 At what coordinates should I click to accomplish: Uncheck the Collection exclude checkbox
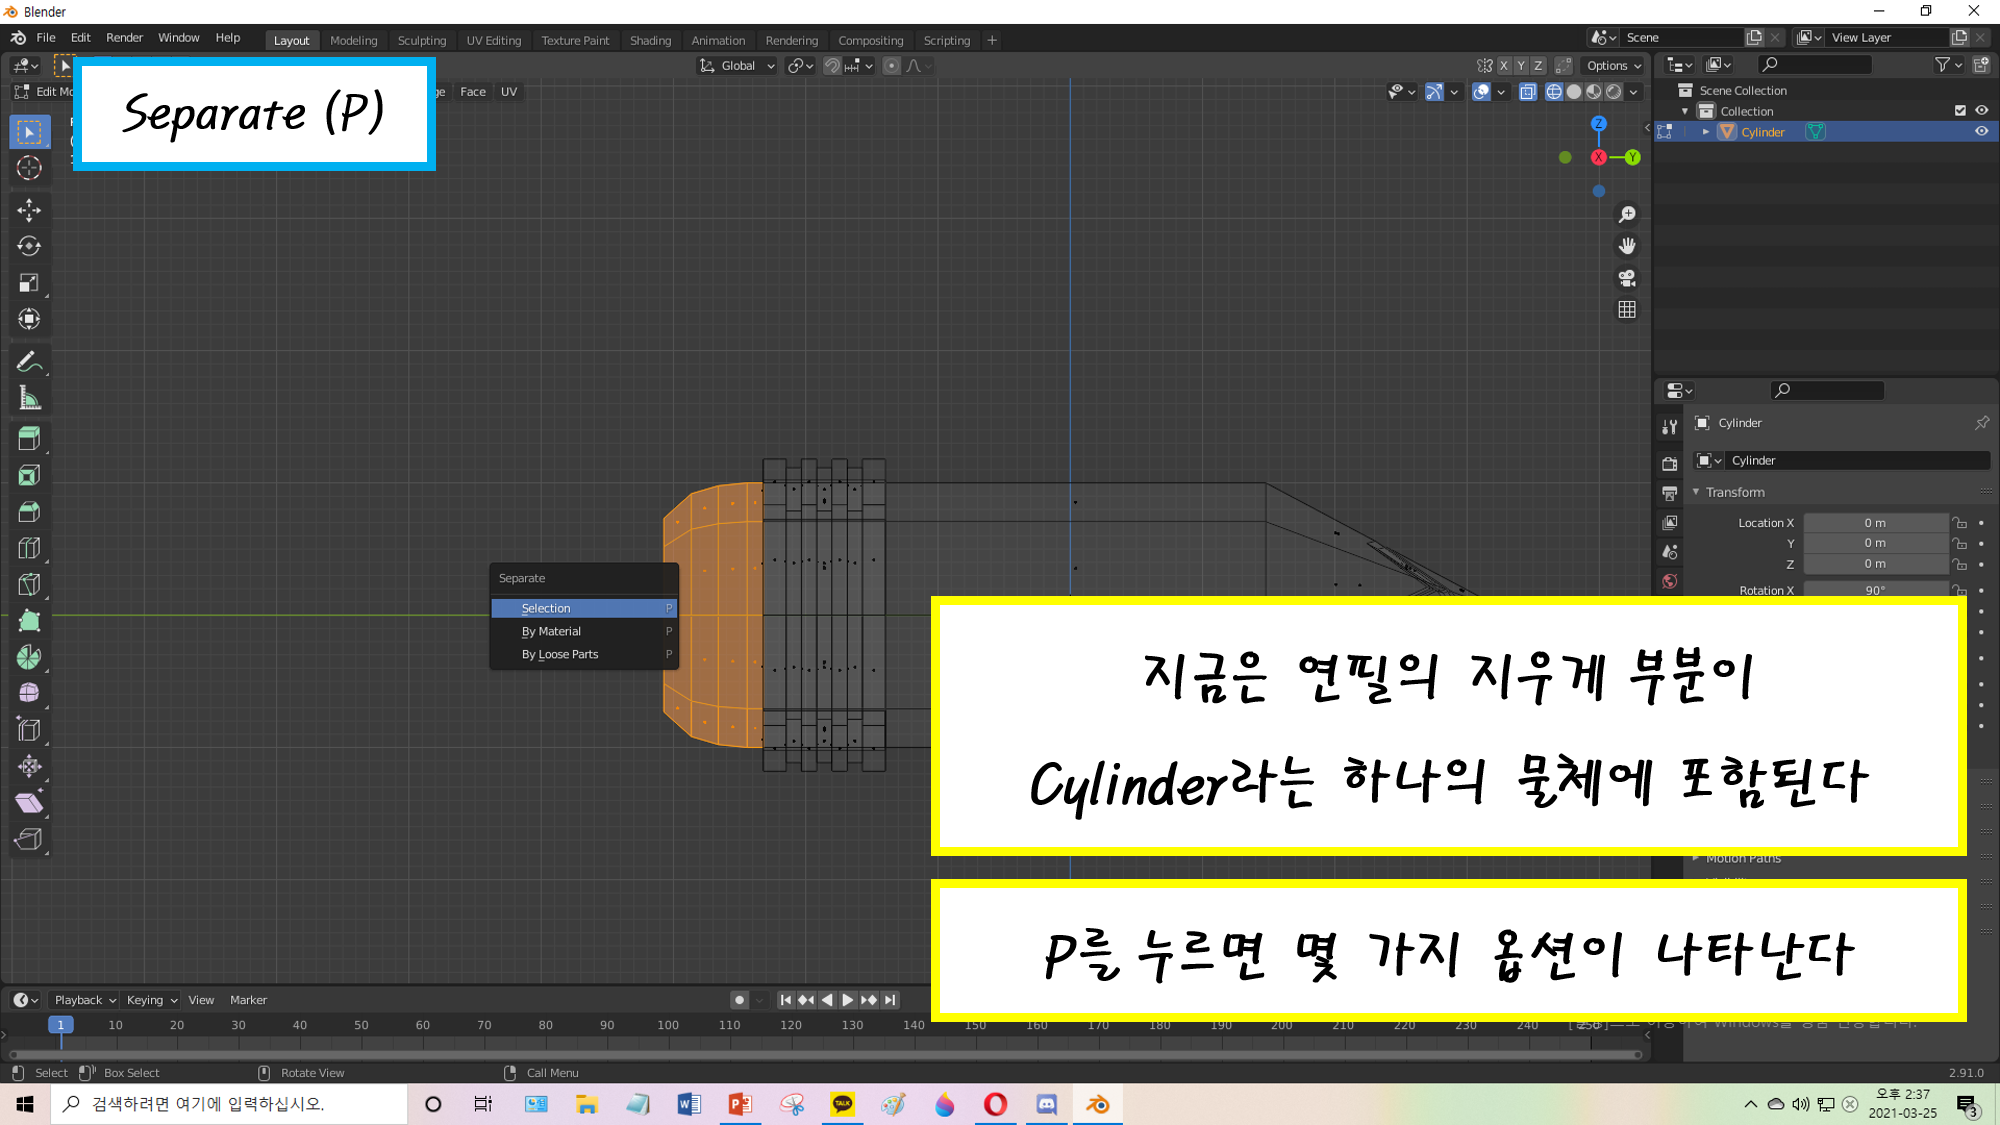(x=1960, y=111)
